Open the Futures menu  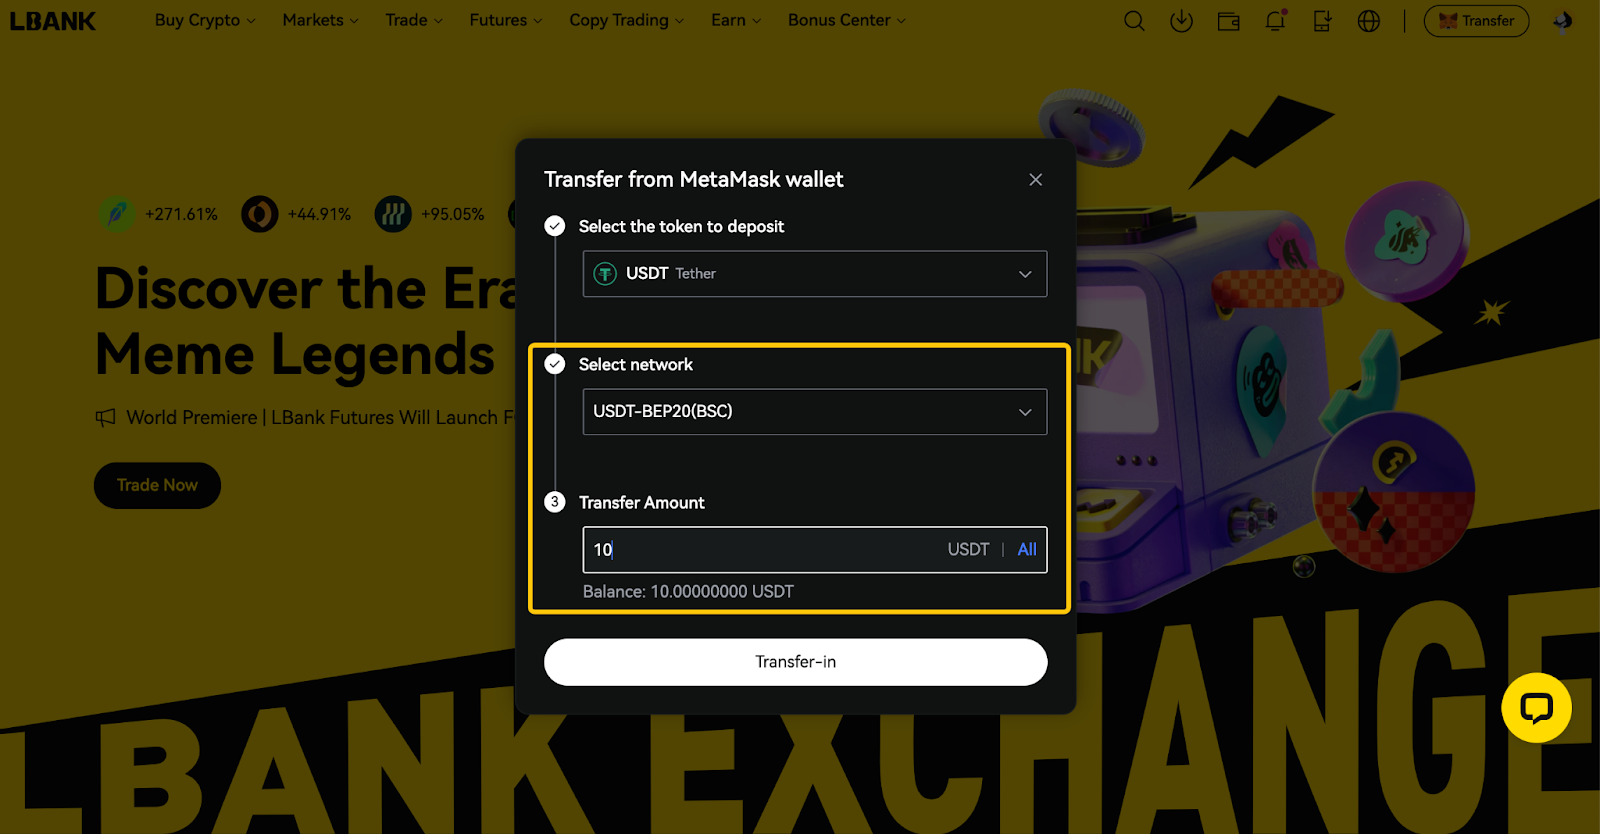(x=506, y=20)
